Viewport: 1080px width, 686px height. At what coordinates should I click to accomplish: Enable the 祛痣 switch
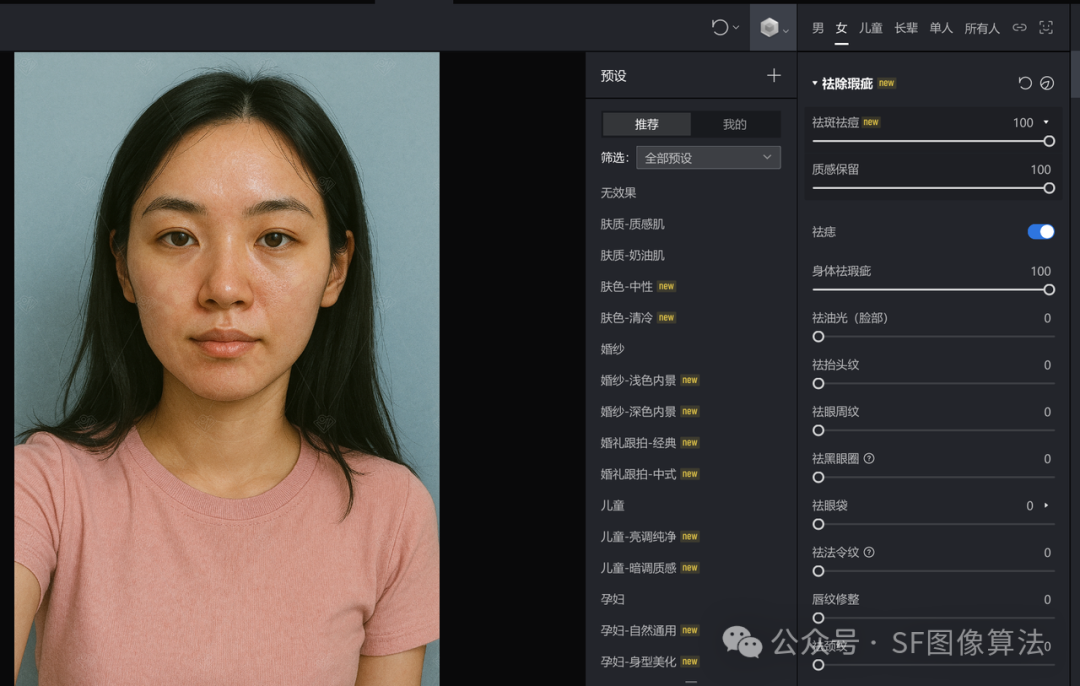[x=1040, y=231]
